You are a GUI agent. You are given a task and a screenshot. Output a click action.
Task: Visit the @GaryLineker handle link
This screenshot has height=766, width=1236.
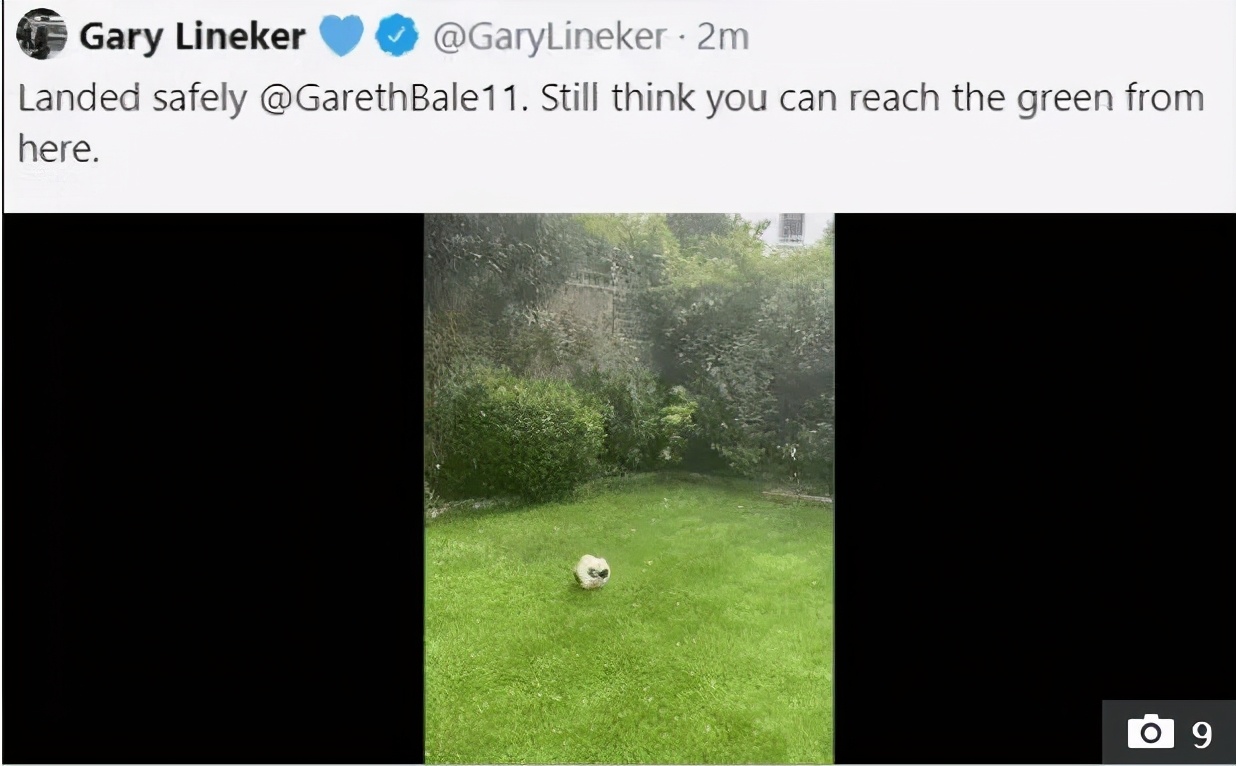click(x=549, y=37)
